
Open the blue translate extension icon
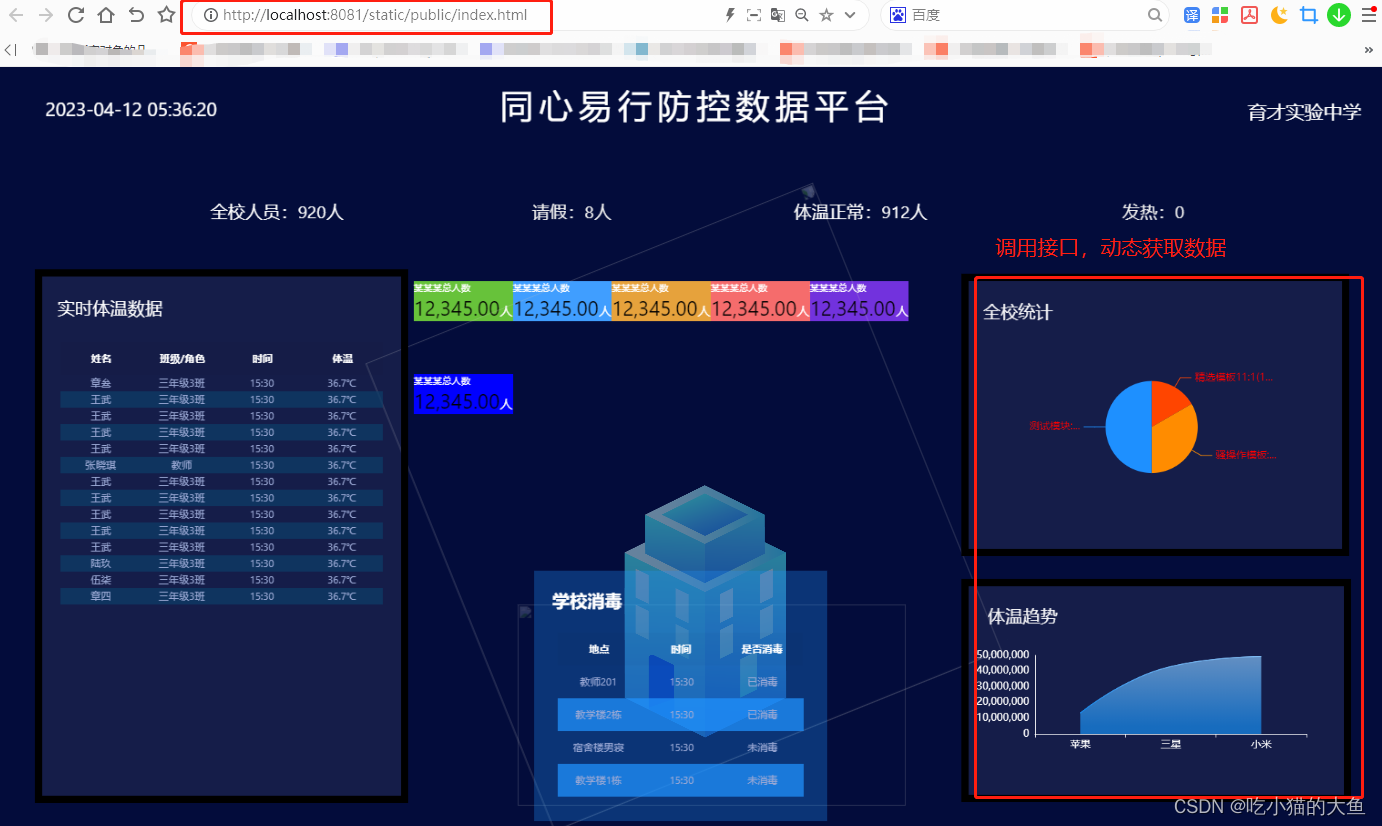pos(1192,15)
